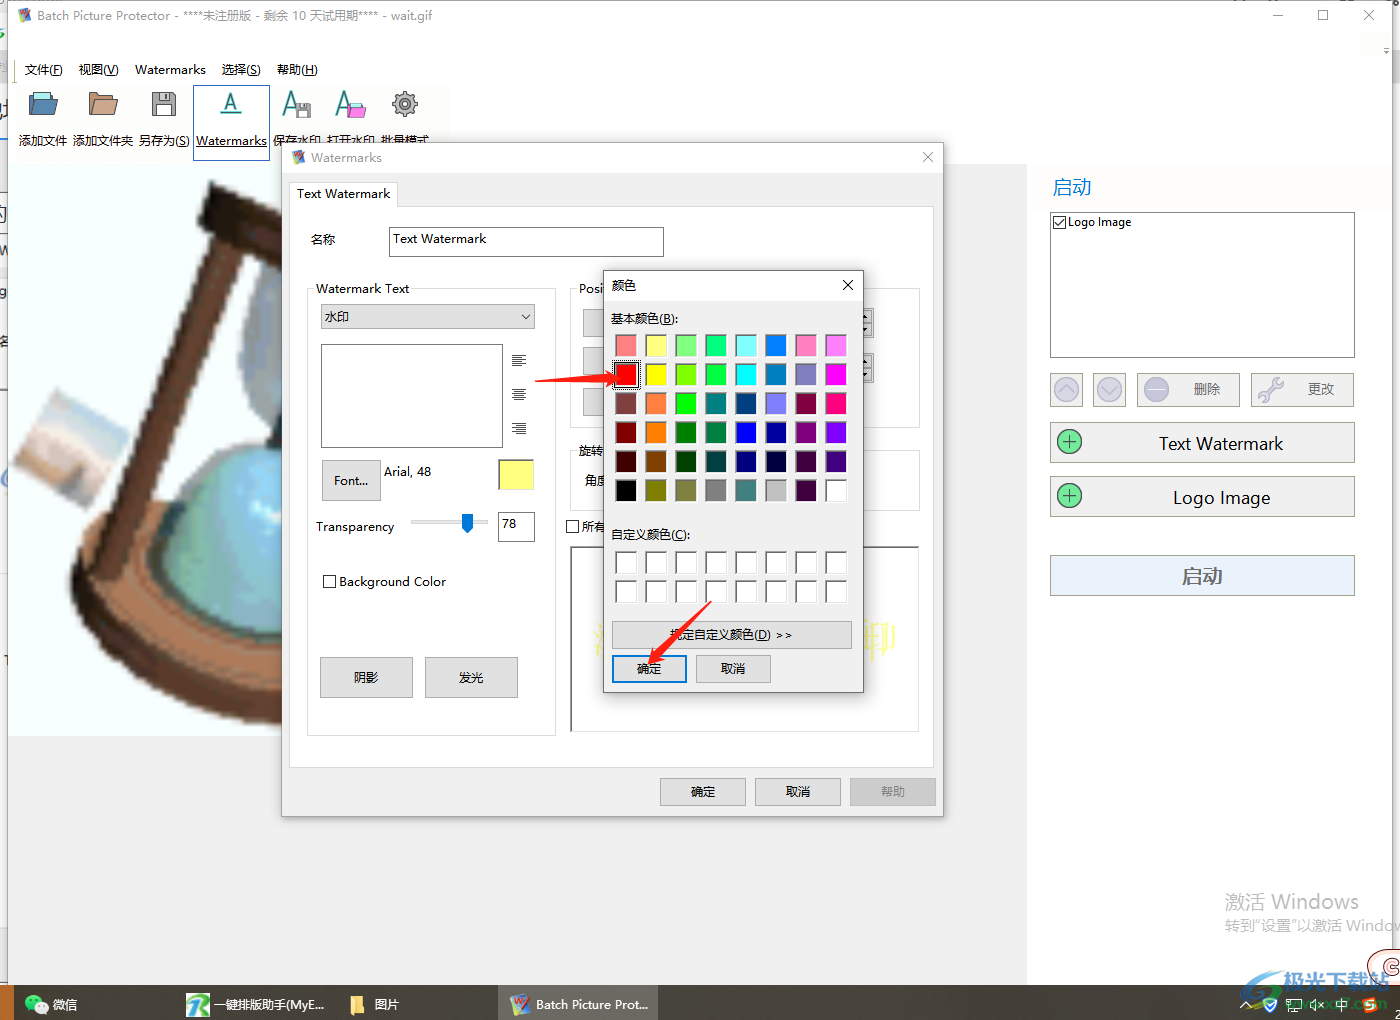Image resolution: width=1400 pixels, height=1020 pixels.
Task: Add a new Text Watermark from the right panel
Action: [1202, 443]
